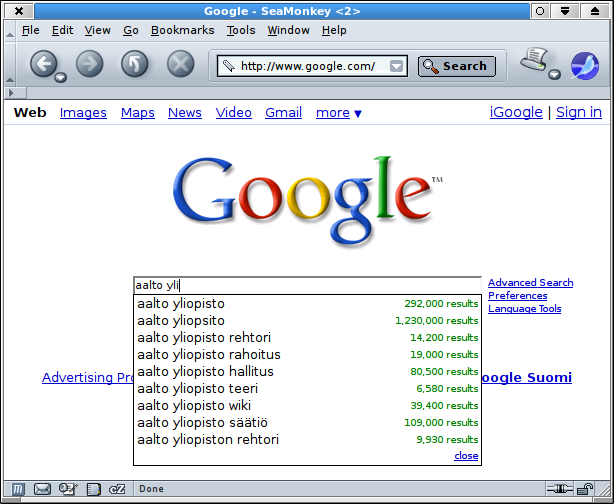
Task: Open the Language Tools link
Action: (524, 309)
